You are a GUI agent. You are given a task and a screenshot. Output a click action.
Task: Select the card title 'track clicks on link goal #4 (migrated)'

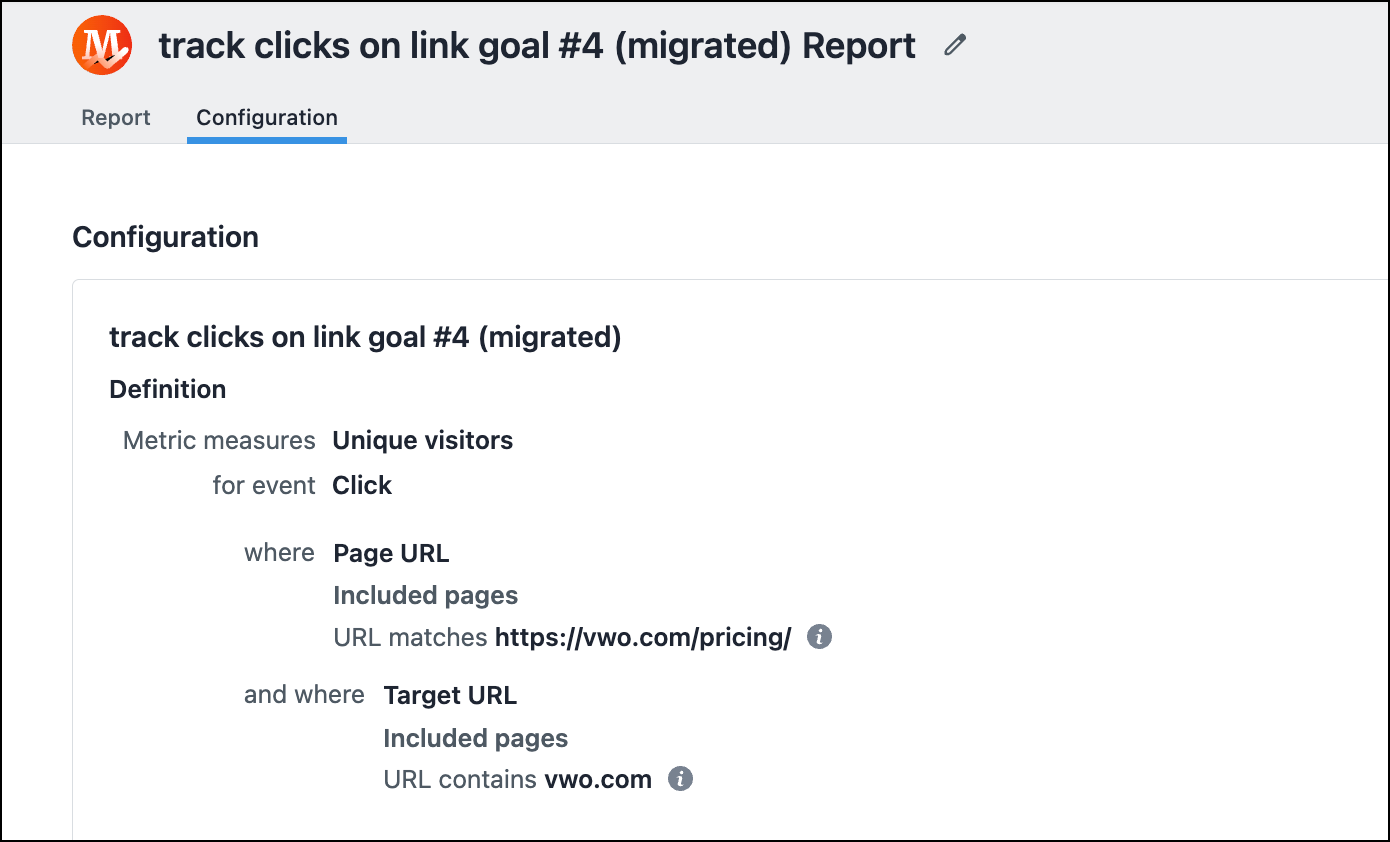[365, 338]
